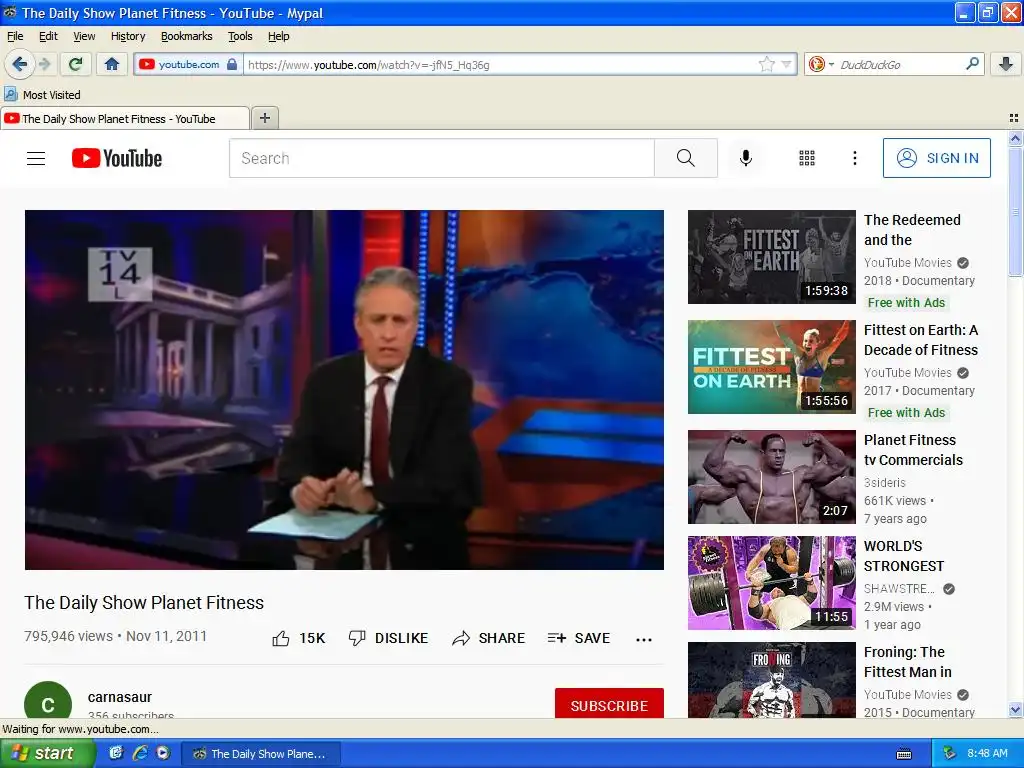Click the SUBSCRIBE button
Image resolution: width=1024 pixels, height=768 pixels.
609,705
